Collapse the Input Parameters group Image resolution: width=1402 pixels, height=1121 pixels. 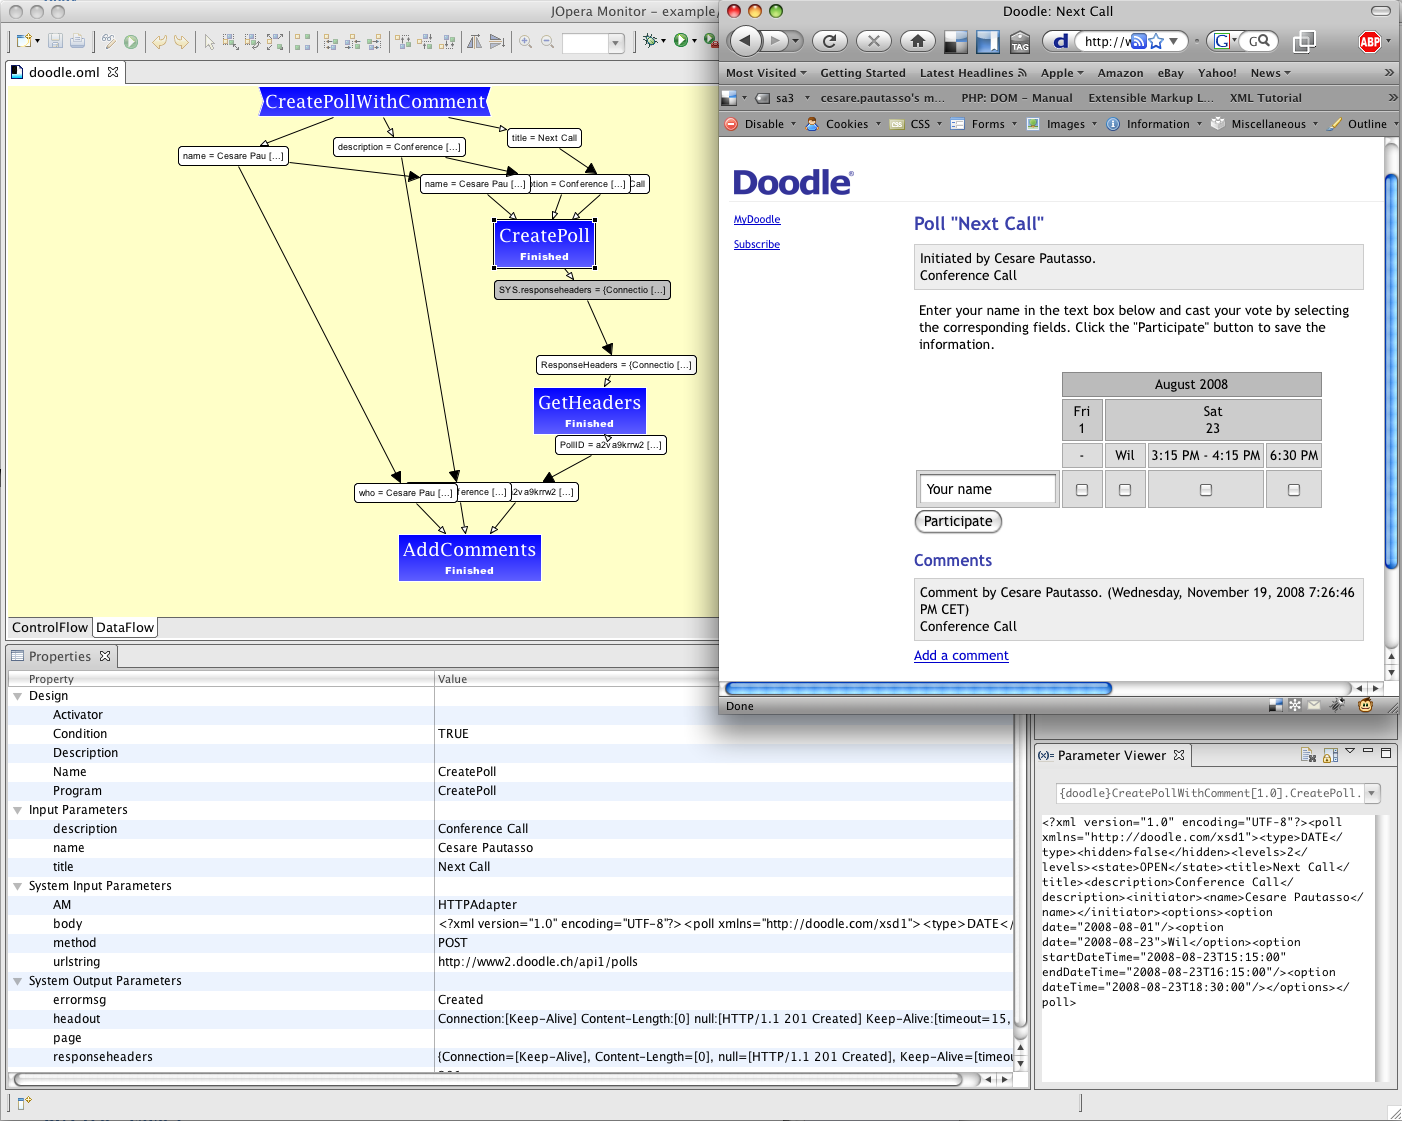pos(18,810)
